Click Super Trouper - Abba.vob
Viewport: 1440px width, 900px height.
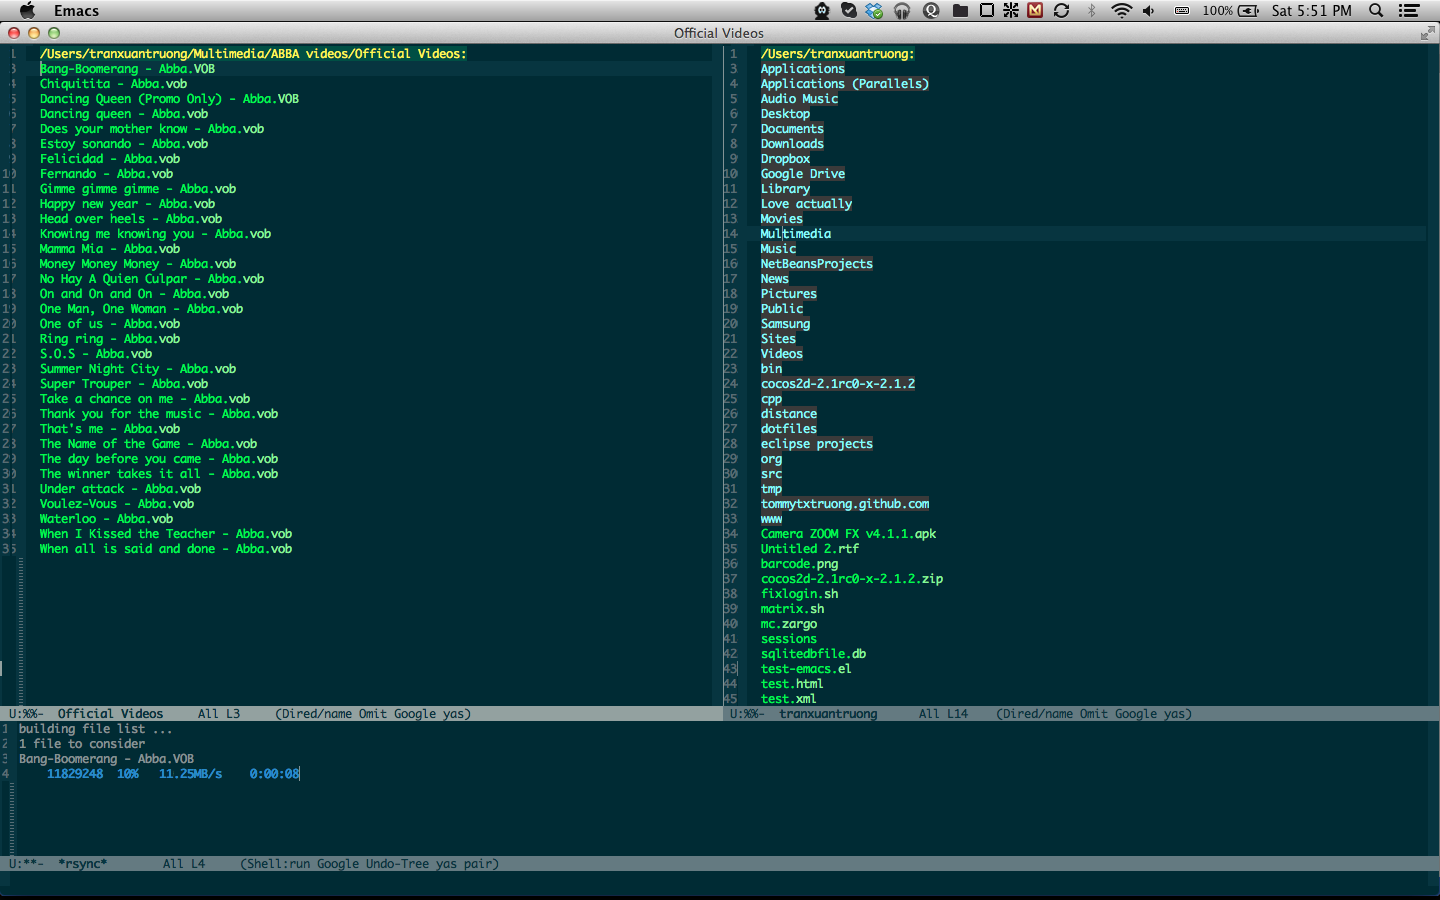coord(124,384)
